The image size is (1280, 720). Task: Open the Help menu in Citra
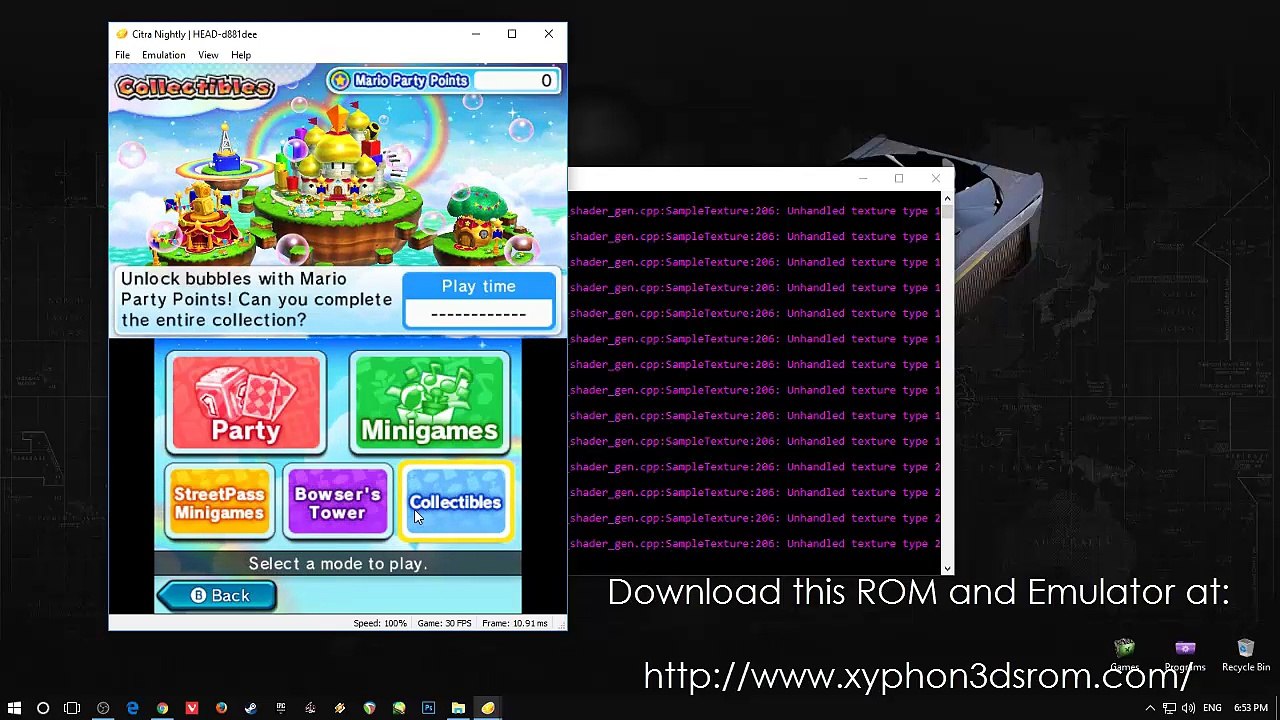tap(241, 55)
